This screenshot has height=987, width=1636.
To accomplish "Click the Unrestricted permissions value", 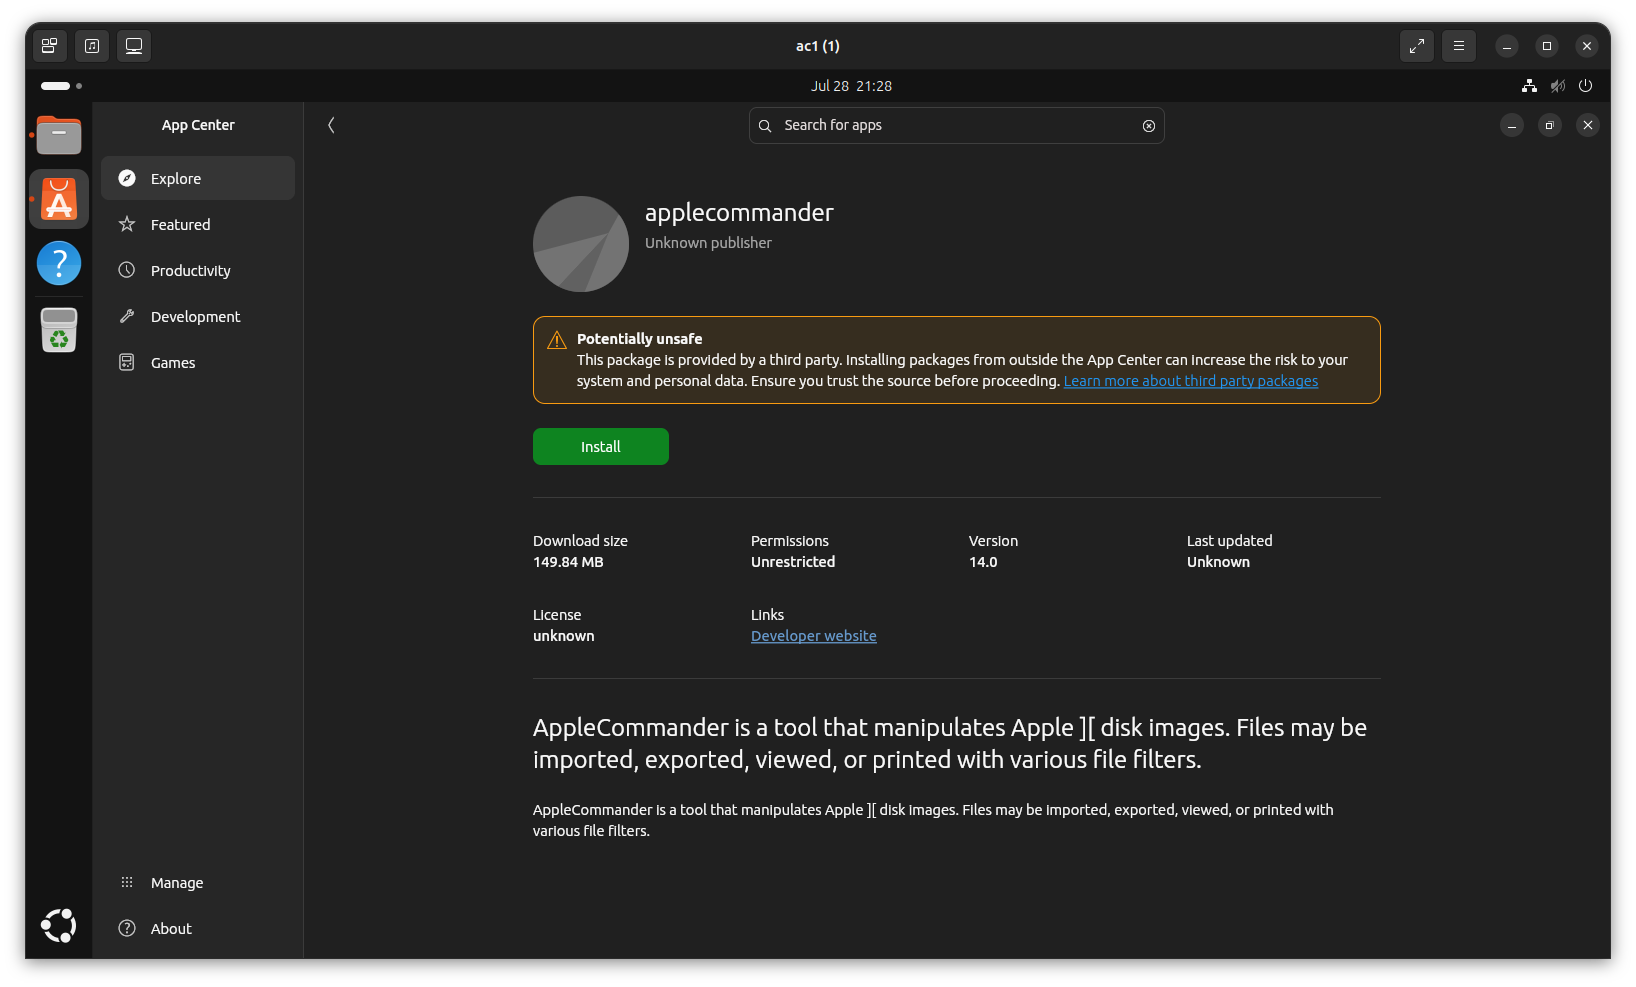I will click(793, 562).
